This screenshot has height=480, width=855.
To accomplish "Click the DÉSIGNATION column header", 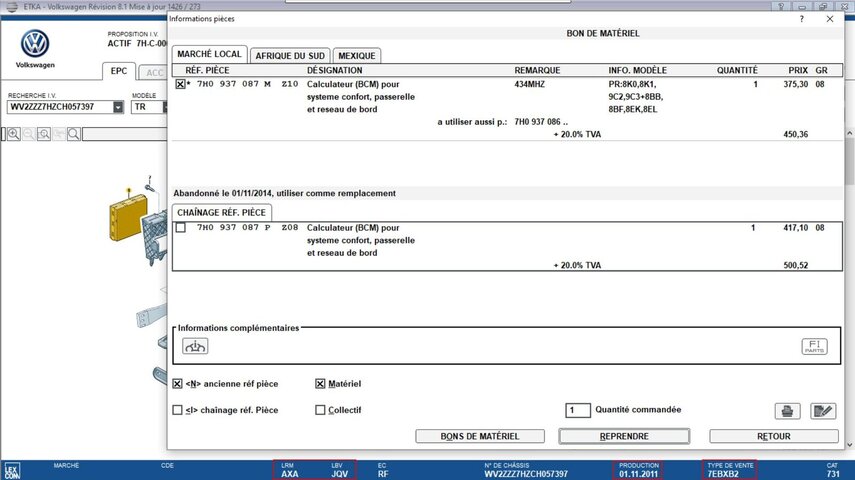I will [334, 70].
